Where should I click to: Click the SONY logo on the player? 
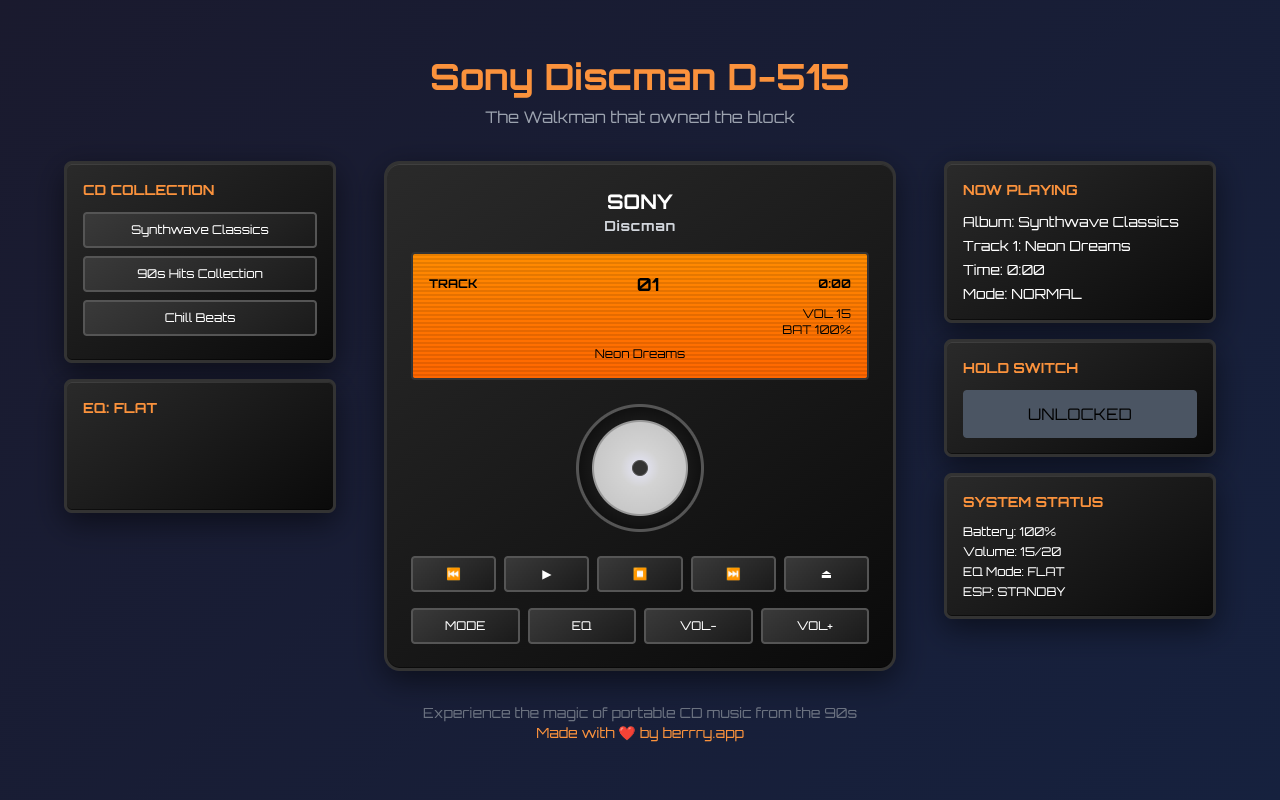(640, 202)
